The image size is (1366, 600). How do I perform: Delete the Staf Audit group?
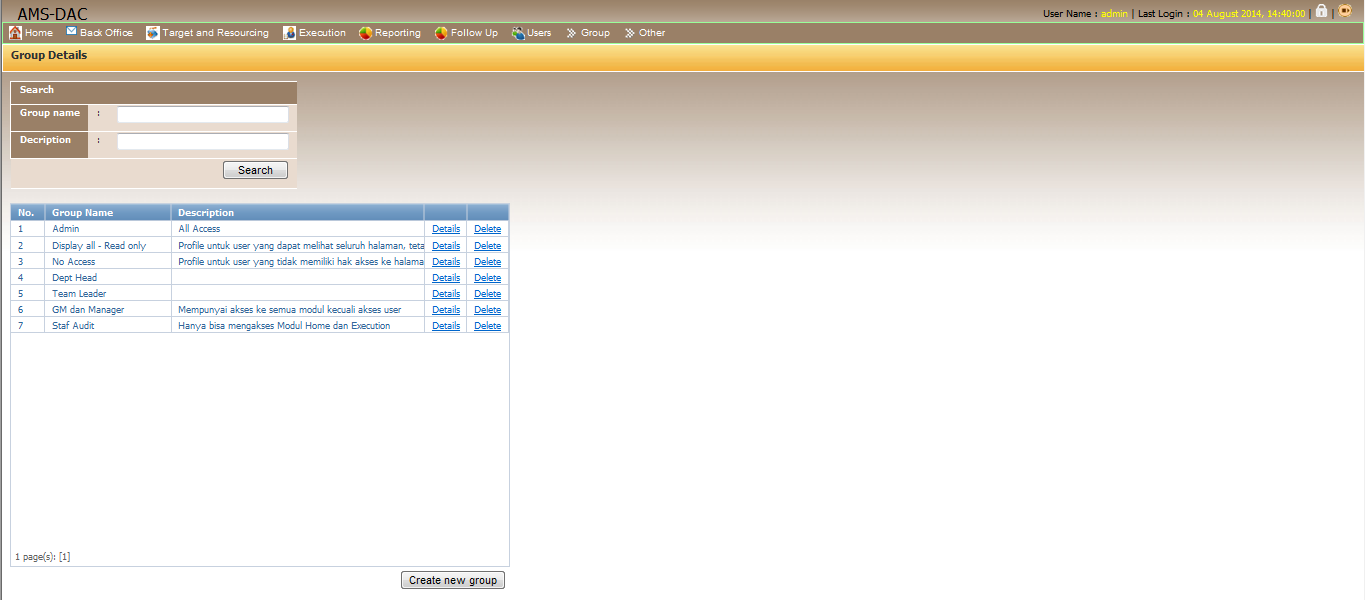(x=488, y=326)
